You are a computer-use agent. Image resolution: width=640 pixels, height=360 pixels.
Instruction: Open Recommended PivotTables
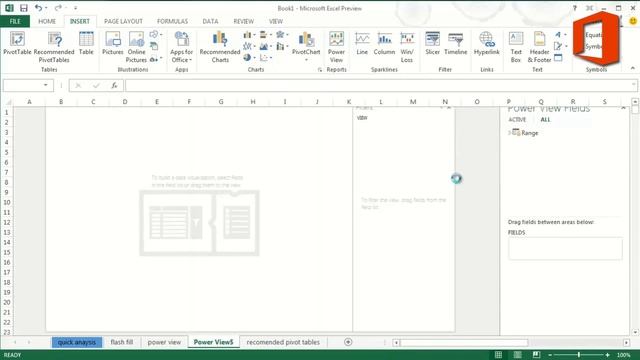point(54,47)
